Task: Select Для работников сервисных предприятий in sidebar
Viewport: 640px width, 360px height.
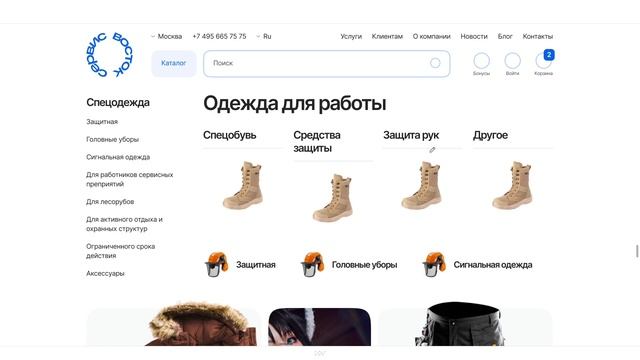Action: tap(129, 179)
